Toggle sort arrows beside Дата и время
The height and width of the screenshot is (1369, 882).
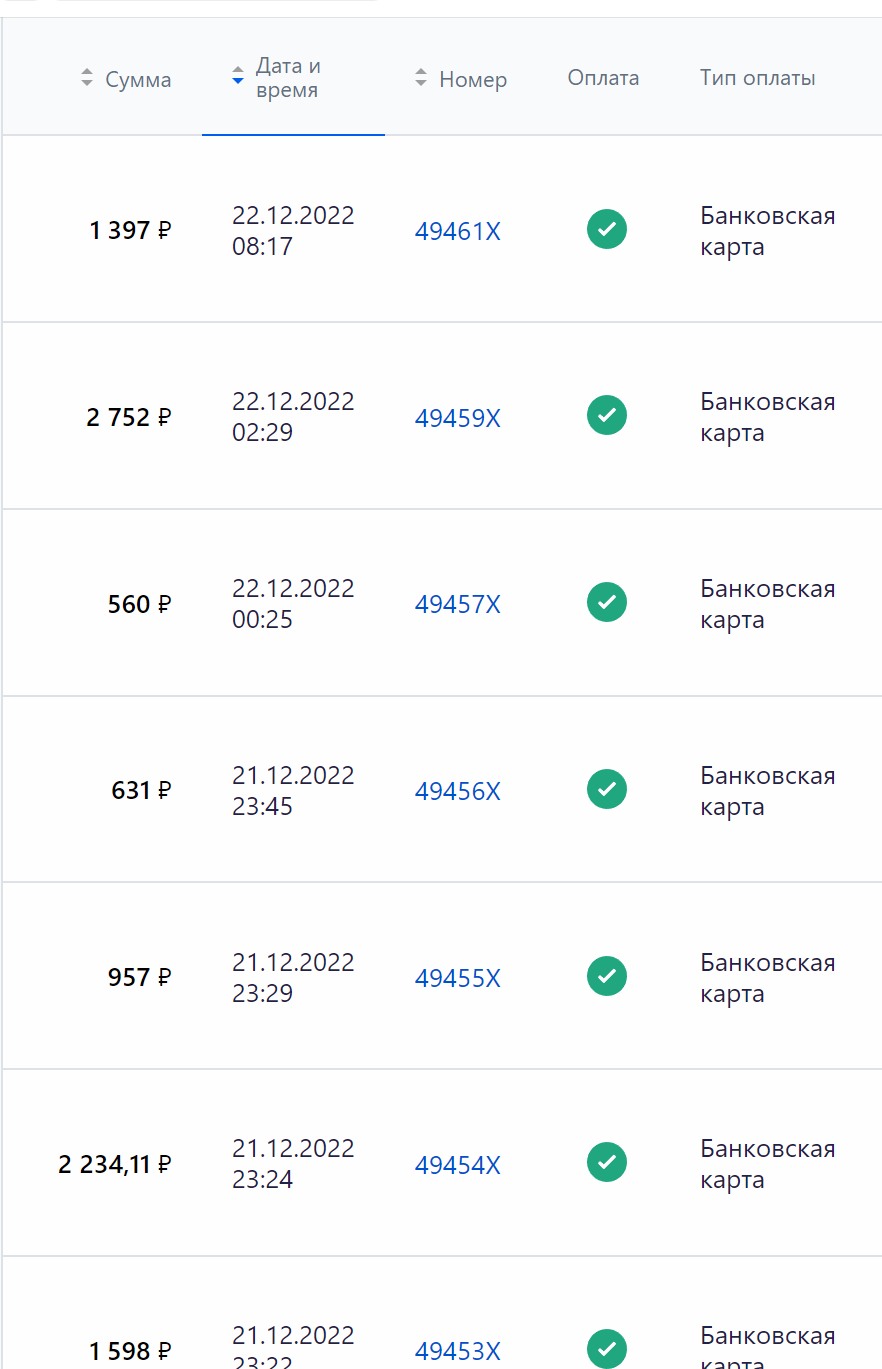pyautogui.click(x=238, y=76)
